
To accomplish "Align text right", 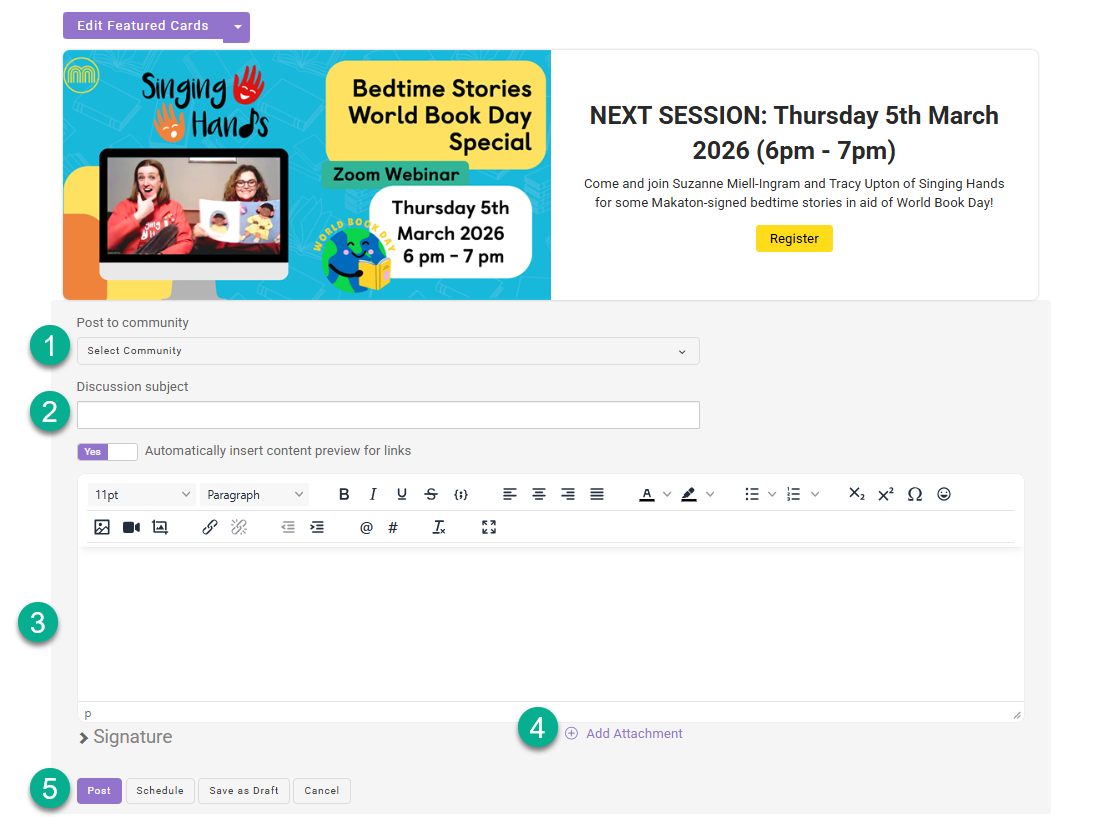I will (x=567, y=495).
